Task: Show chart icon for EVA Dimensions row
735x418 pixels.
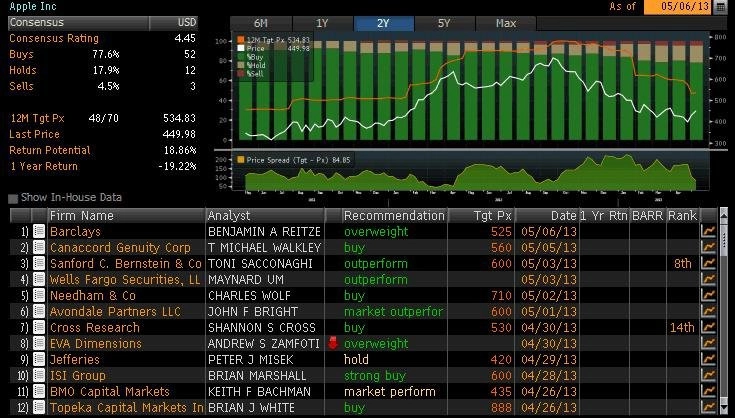Action: tap(708, 343)
